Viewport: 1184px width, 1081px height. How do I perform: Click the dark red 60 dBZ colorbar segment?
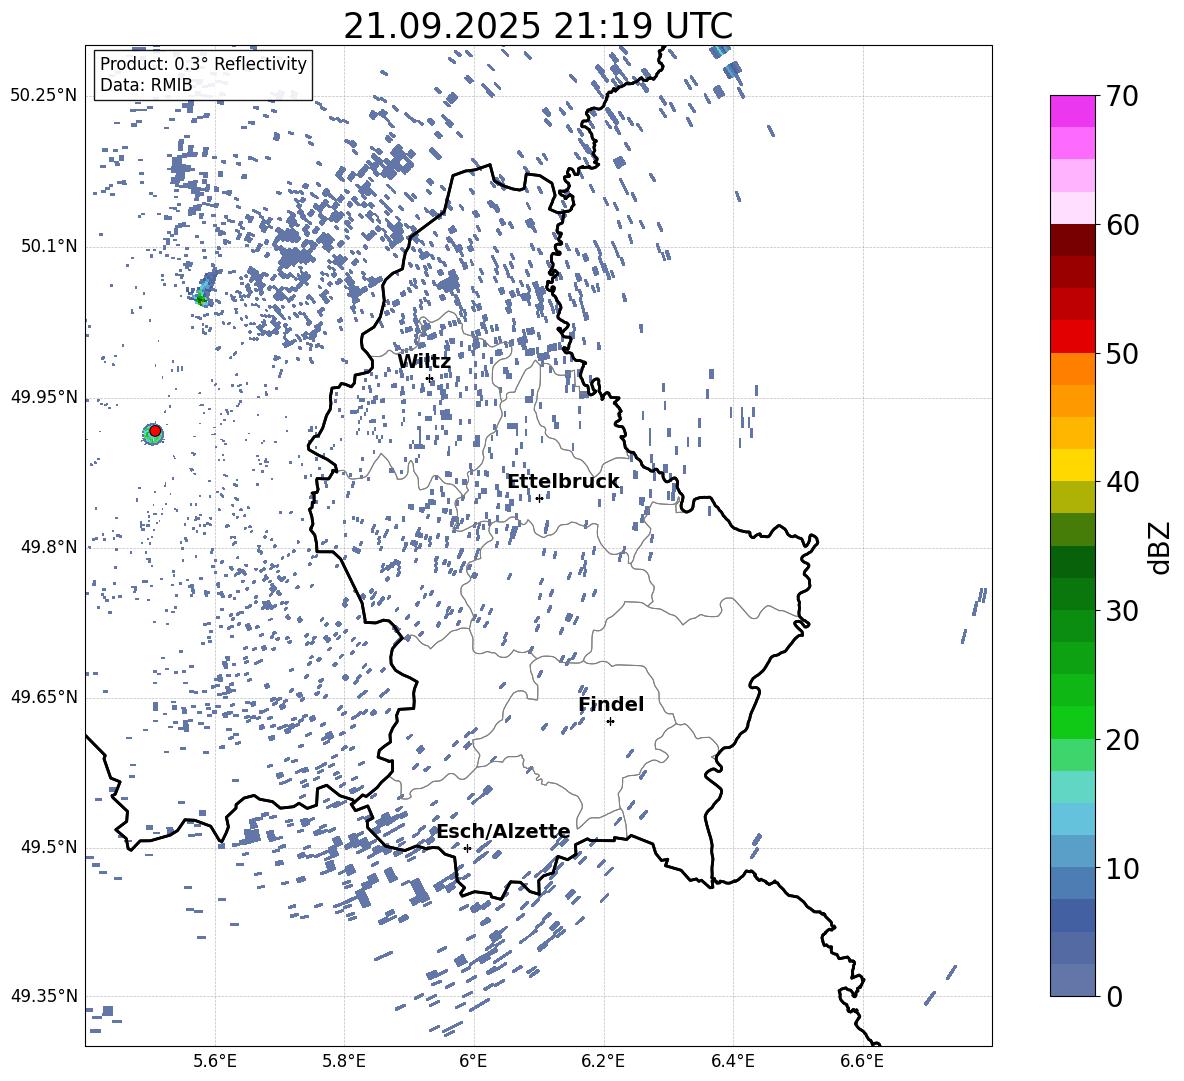coord(1072,240)
